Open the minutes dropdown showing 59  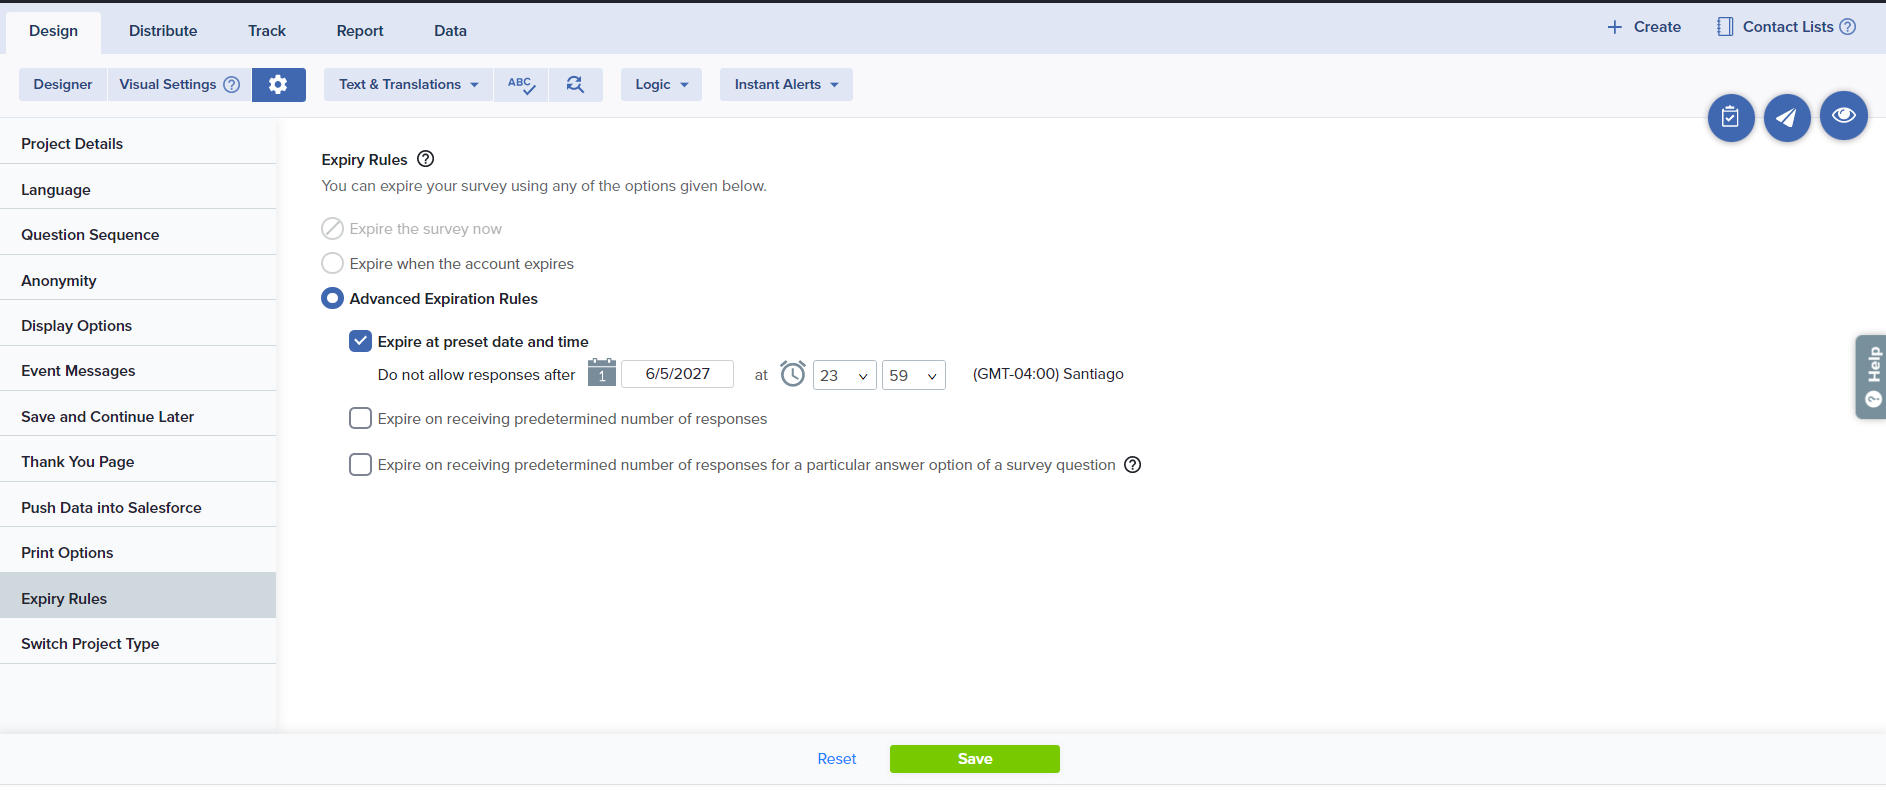coord(913,375)
